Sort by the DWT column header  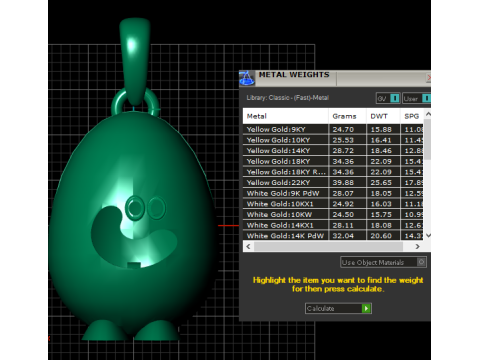tap(383, 116)
